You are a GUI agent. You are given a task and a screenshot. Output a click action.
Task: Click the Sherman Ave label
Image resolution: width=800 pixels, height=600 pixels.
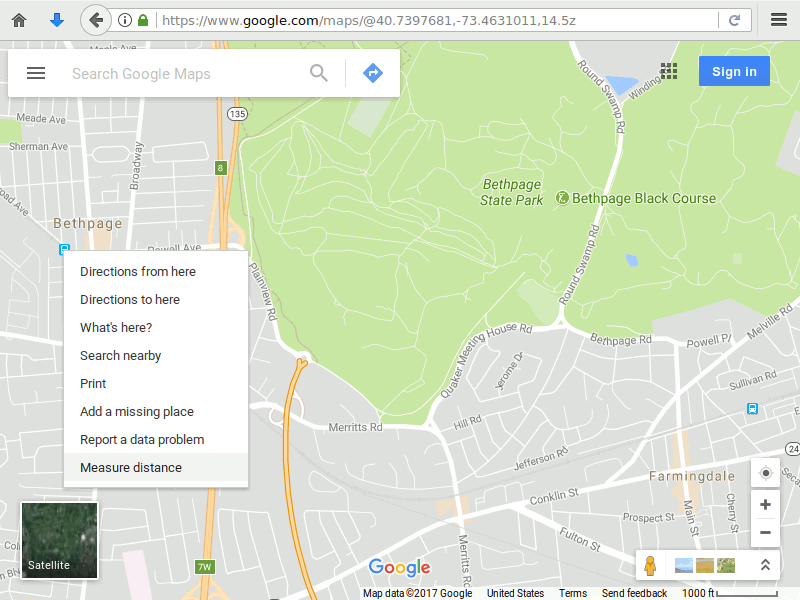tap(38, 146)
